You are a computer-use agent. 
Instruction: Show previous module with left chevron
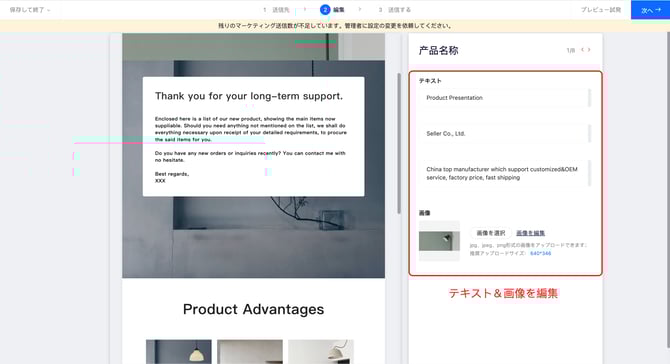point(582,50)
